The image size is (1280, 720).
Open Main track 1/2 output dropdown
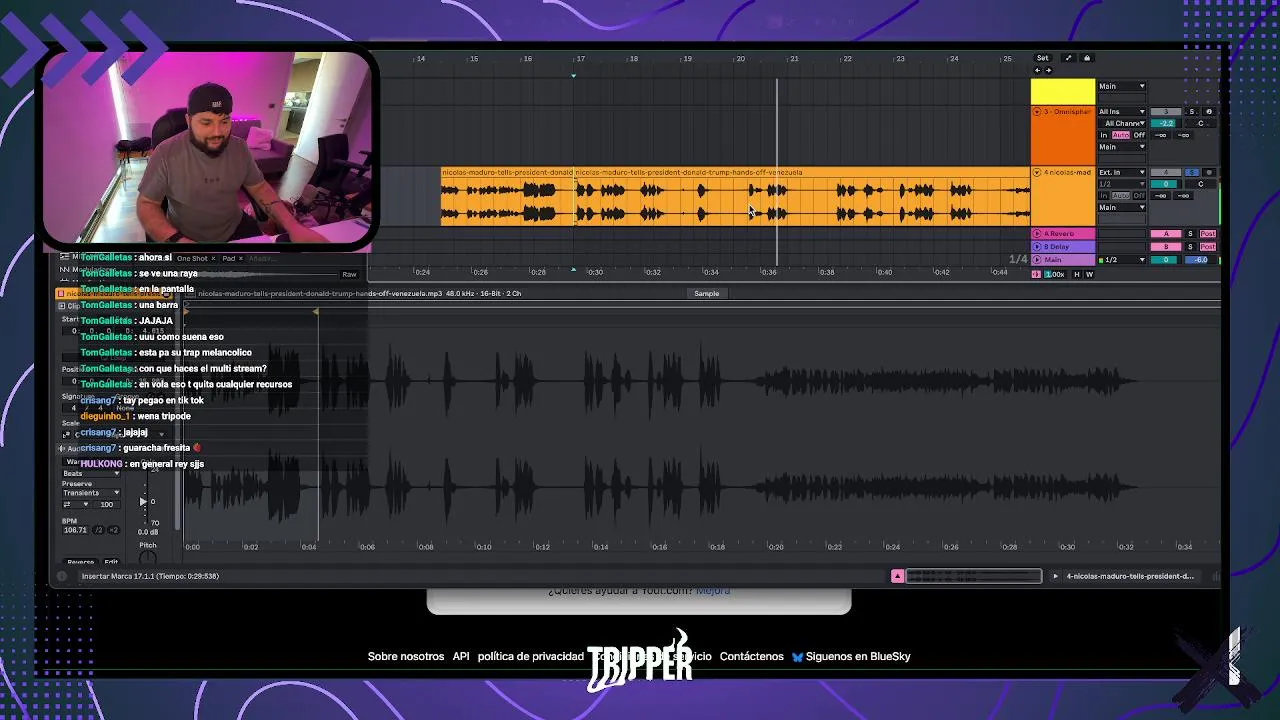(x=1122, y=260)
